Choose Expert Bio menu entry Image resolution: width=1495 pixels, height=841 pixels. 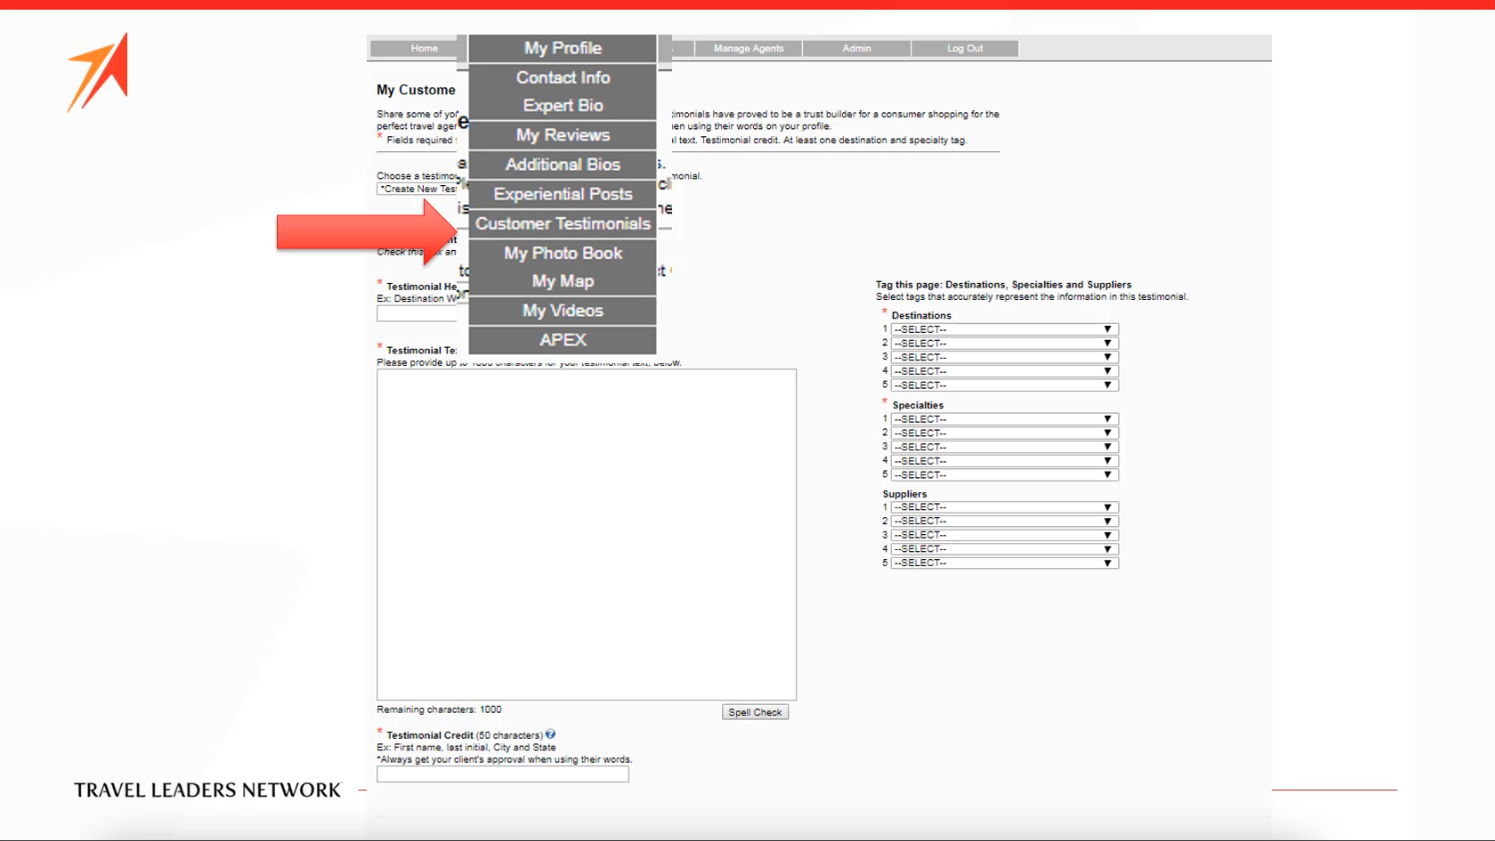coord(563,105)
